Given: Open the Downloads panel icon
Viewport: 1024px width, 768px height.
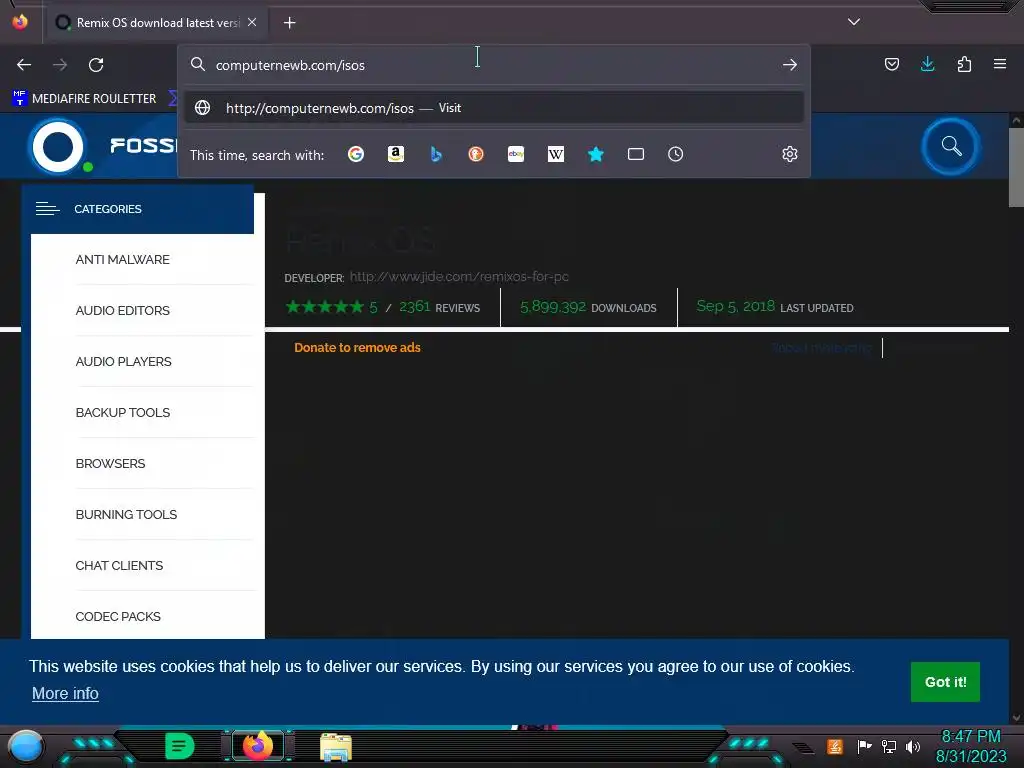Looking at the screenshot, I should tap(927, 64).
